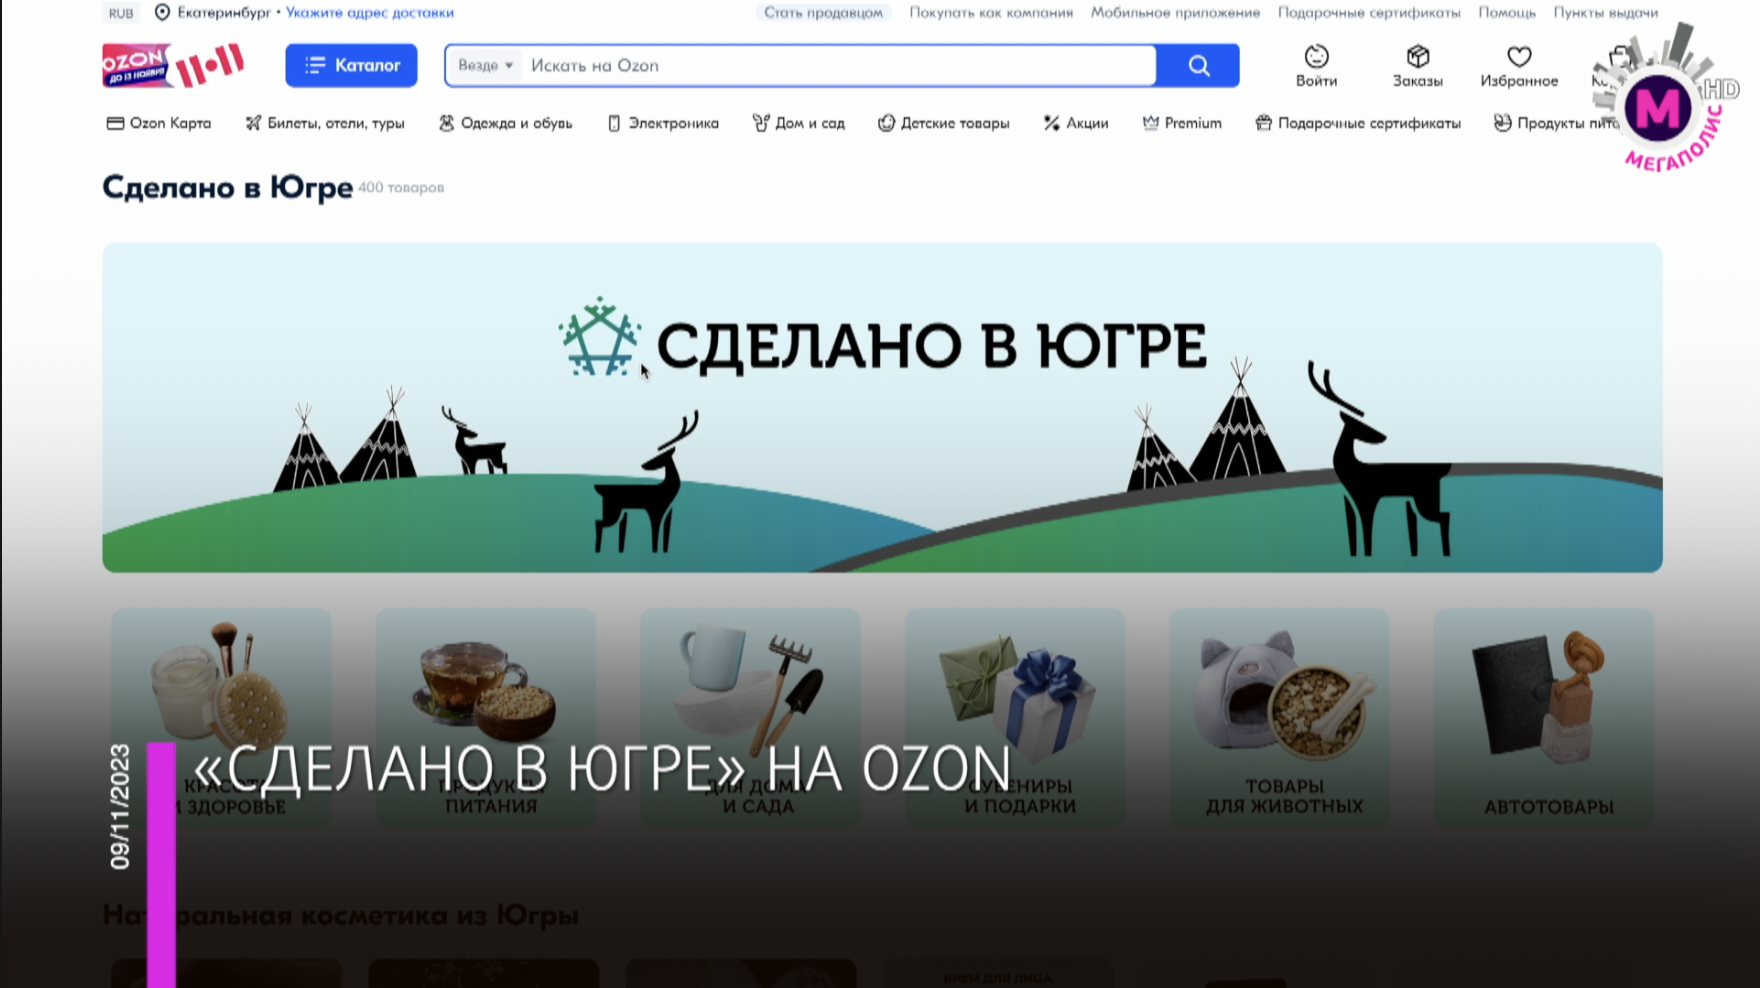The width and height of the screenshot is (1760, 988).
Task: Open Автотовары category tile
Action: click(1544, 717)
